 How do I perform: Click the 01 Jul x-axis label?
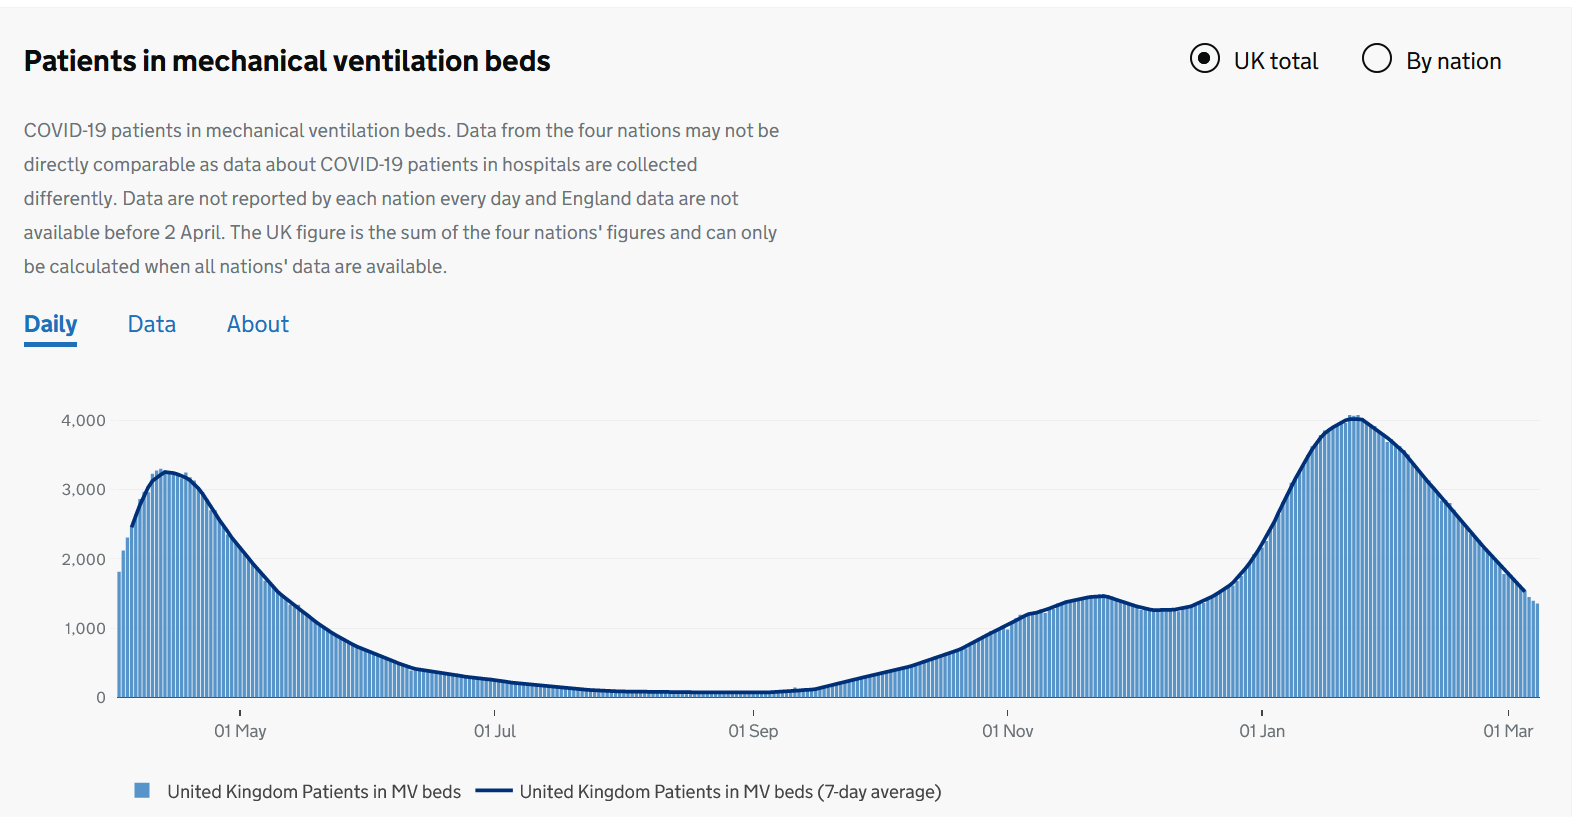point(495,731)
